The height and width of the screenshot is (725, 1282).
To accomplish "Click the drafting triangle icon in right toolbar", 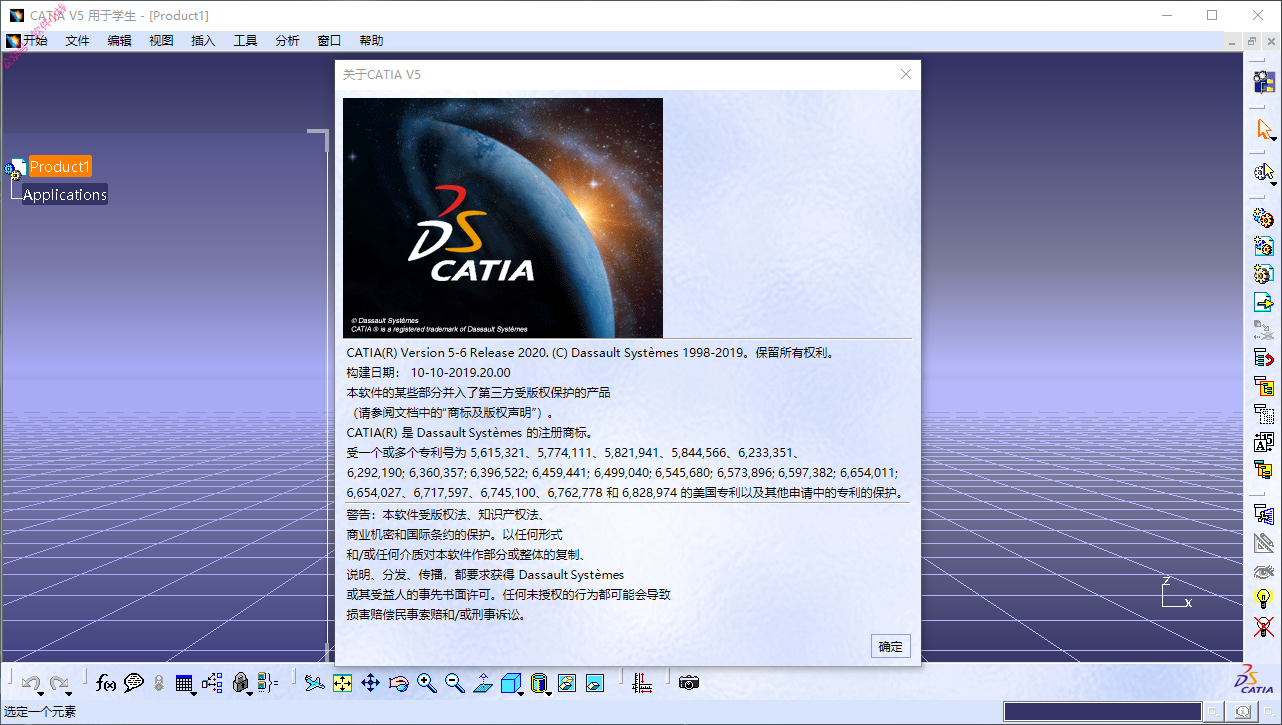I will coord(1264,543).
